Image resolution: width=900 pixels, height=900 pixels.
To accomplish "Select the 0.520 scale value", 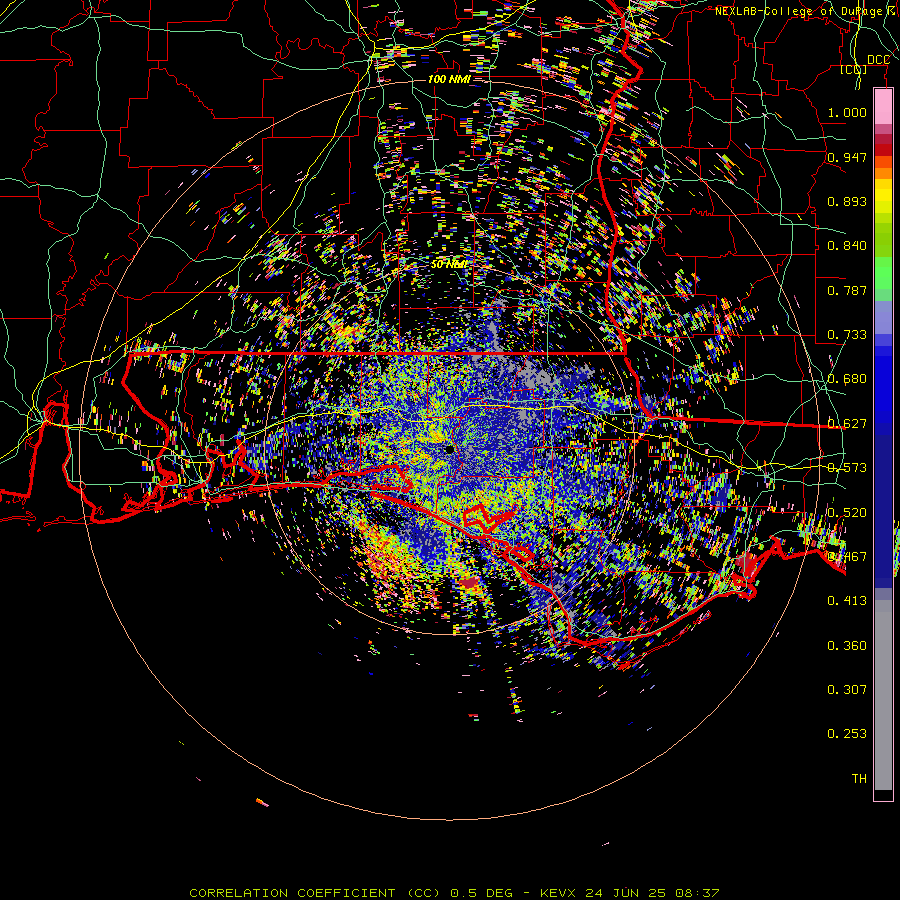I will pos(847,513).
